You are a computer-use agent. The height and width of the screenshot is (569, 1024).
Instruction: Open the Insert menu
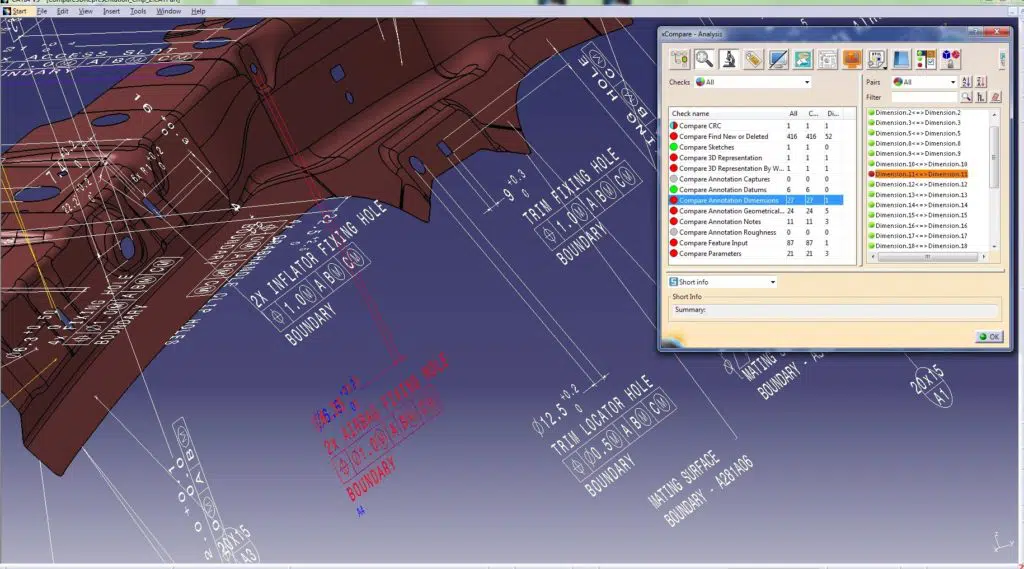[111, 11]
